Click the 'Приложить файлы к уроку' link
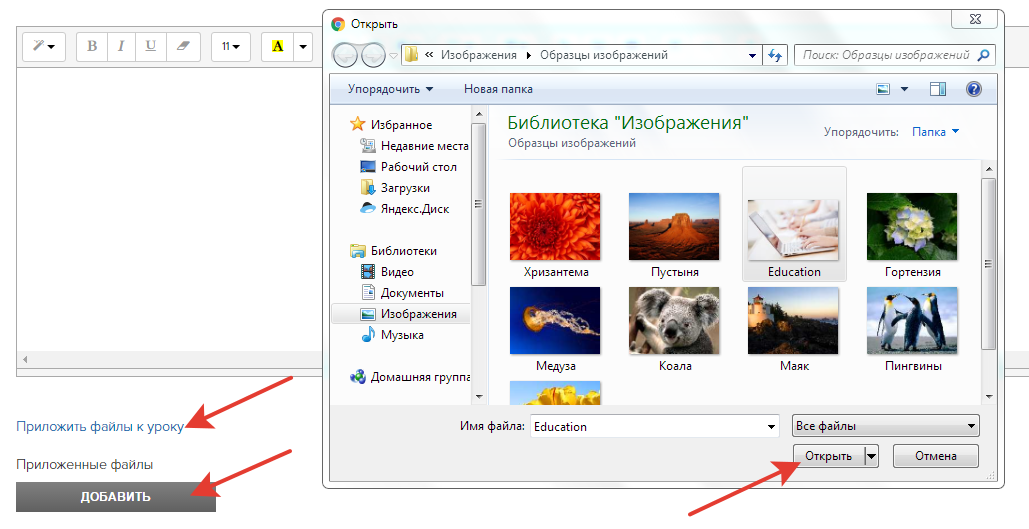The width and height of the screenshot is (1029, 529). 100,427
